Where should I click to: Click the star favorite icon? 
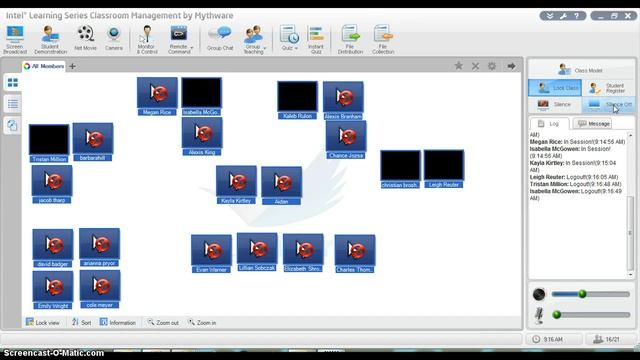(x=459, y=66)
